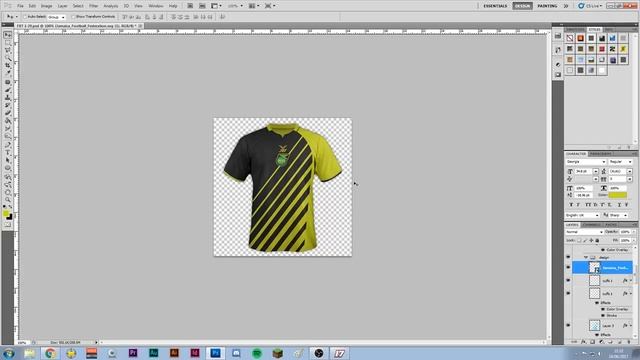
Task: Add a layer style via fx button
Action: 584,342
